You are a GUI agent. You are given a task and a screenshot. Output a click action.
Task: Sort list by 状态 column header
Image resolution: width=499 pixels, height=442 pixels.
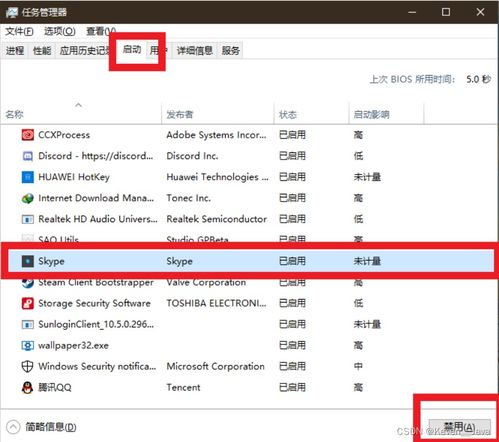click(288, 114)
